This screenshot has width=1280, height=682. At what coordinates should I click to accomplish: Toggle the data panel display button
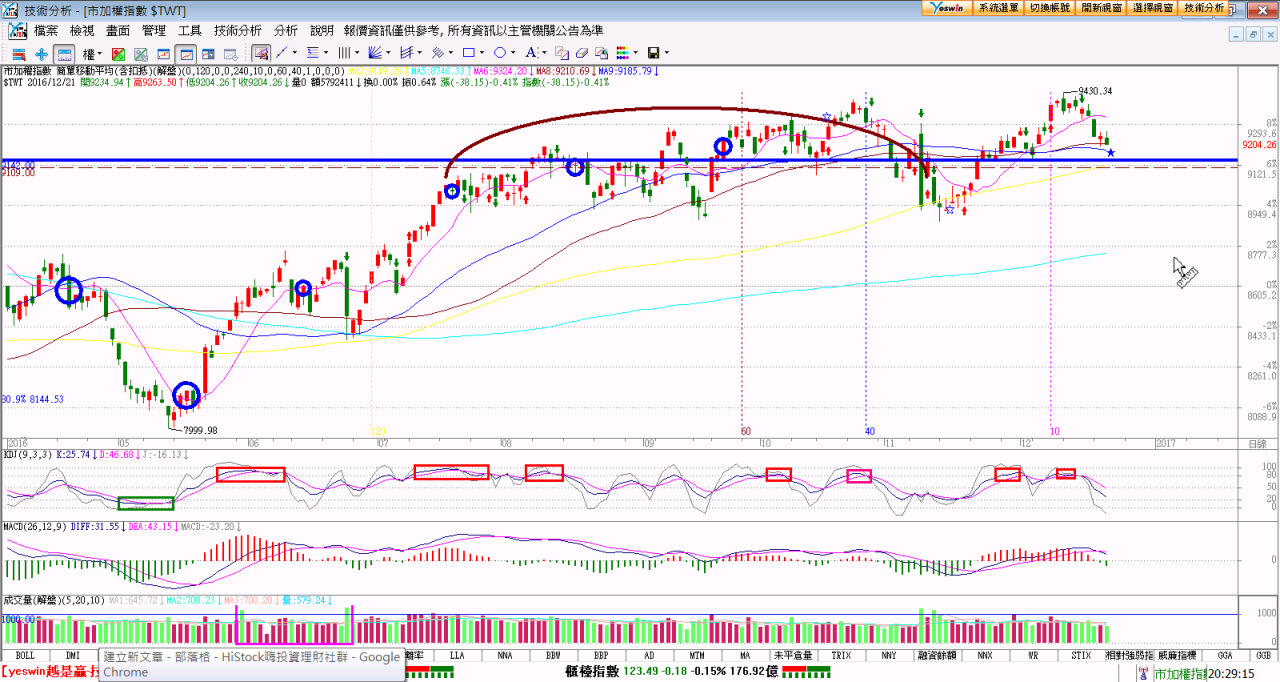[x=64, y=53]
